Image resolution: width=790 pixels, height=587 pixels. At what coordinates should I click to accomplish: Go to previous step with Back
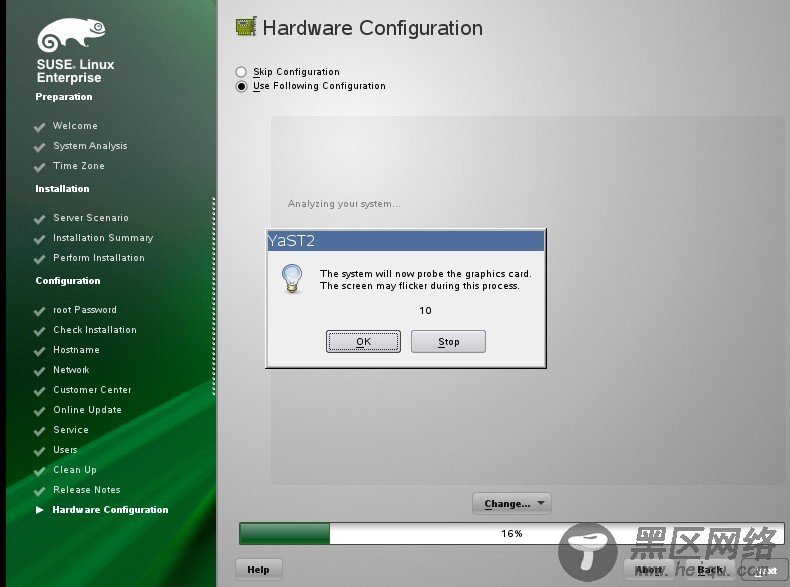click(x=710, y=569)
